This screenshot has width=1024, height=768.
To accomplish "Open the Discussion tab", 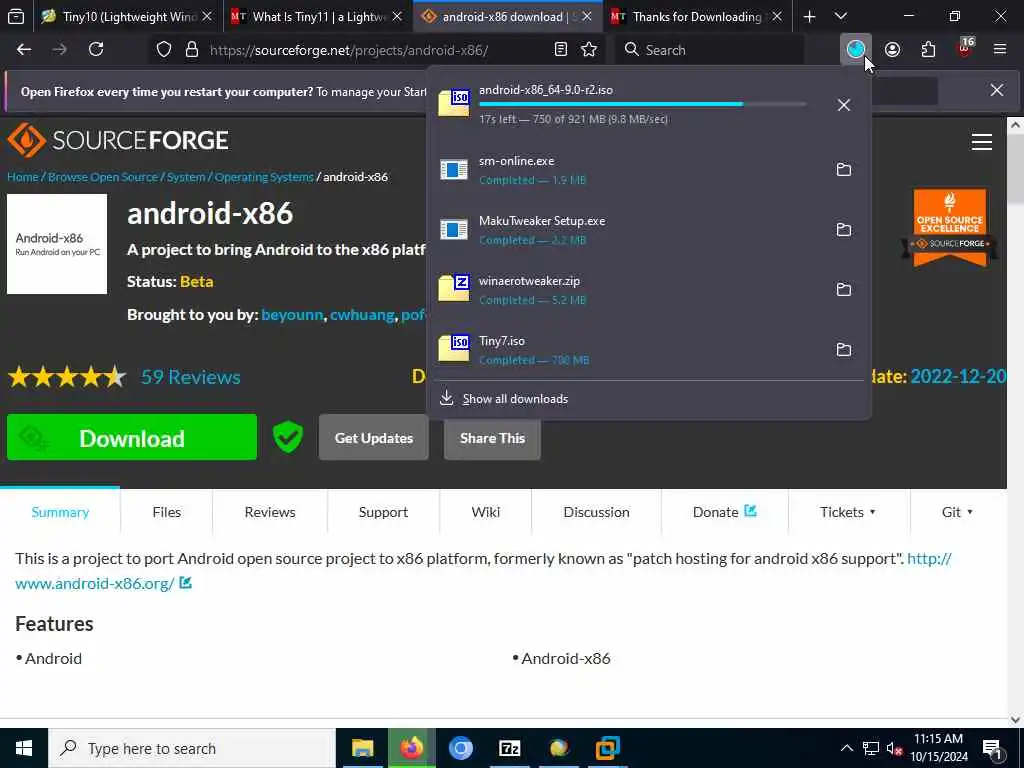I will pos(596,512).
